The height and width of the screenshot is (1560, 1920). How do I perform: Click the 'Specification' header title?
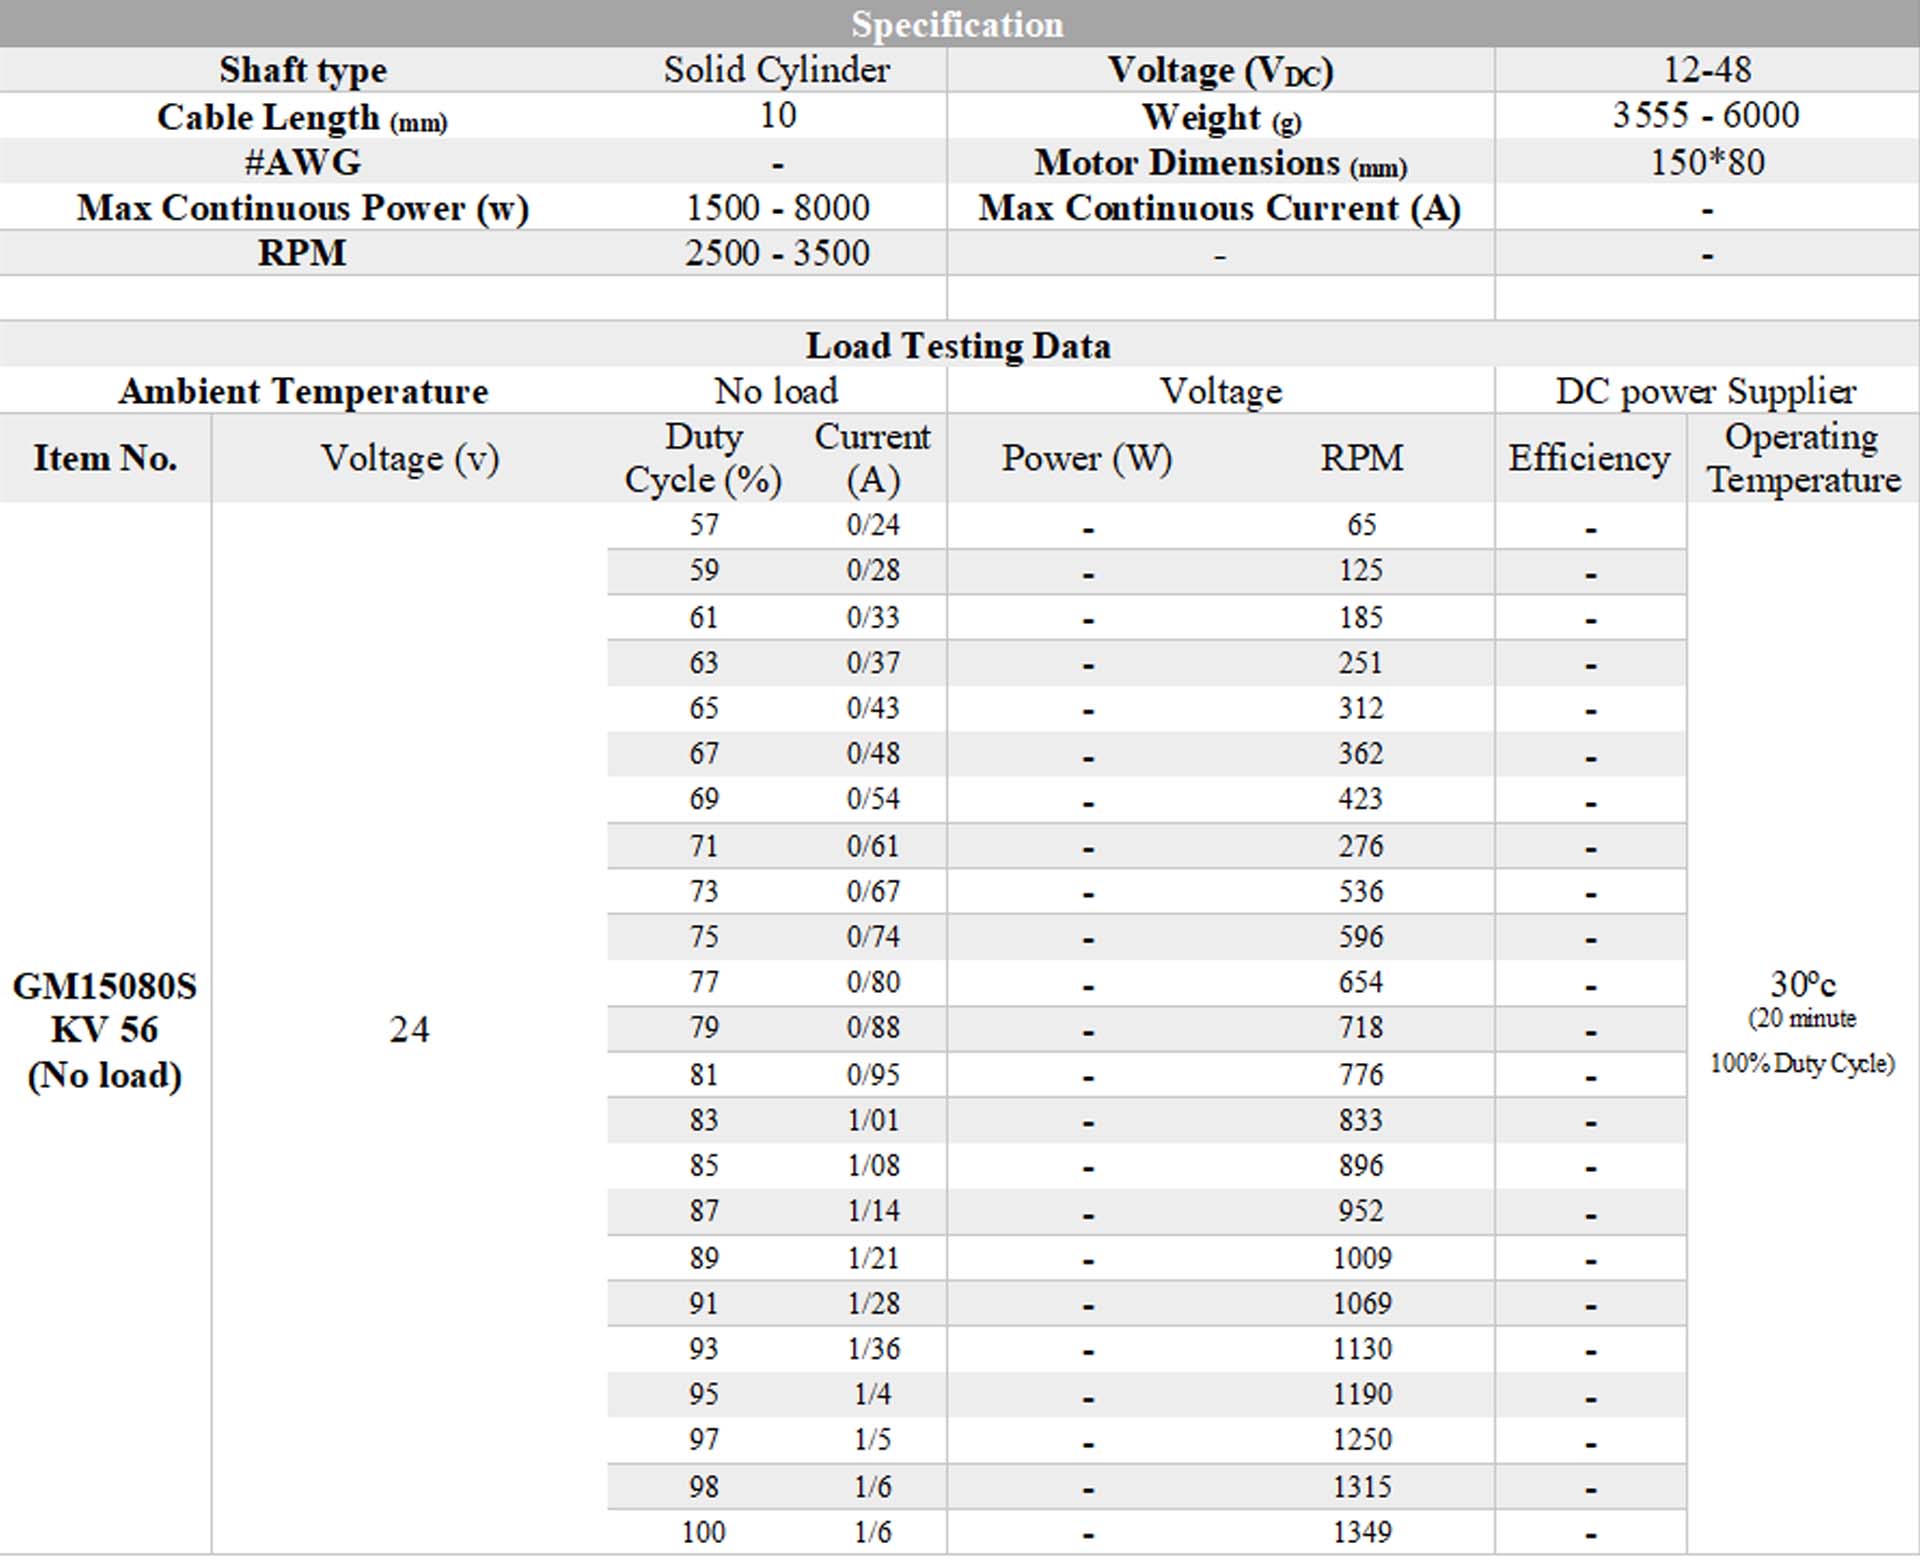pos(957,24)
